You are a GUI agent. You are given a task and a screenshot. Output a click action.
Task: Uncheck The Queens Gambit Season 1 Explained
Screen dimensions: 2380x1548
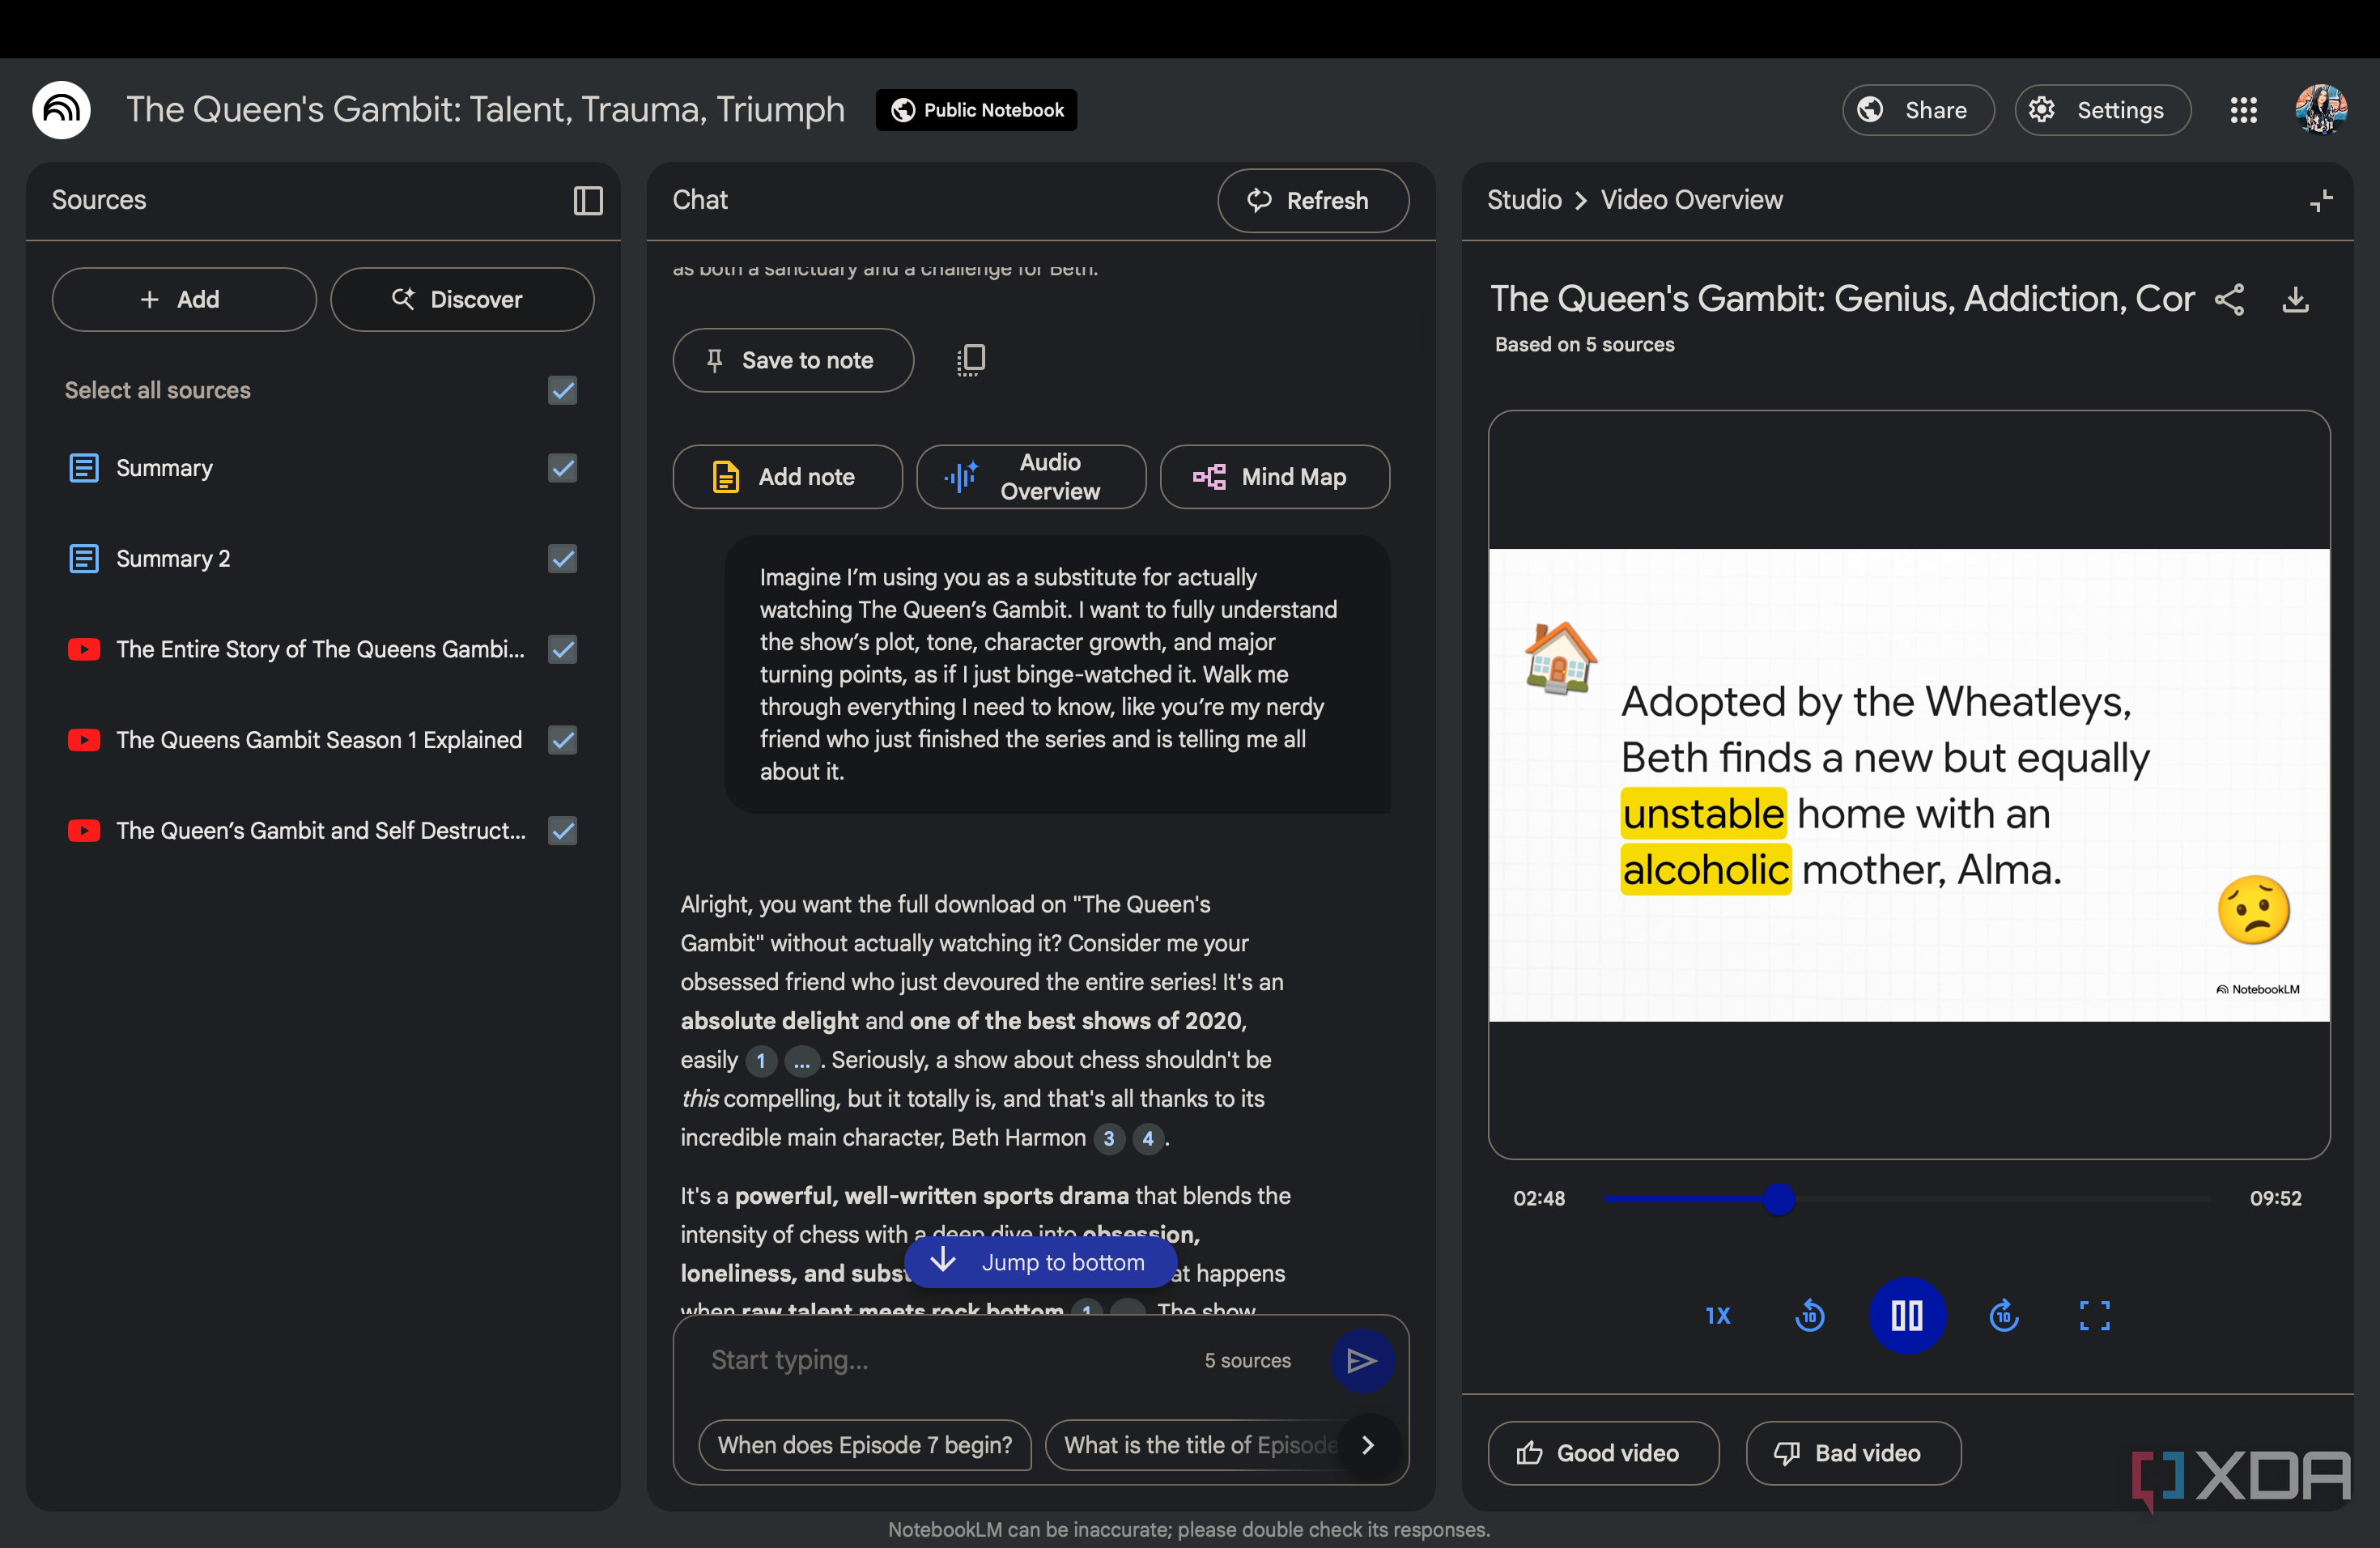click(x=563, y=740)
